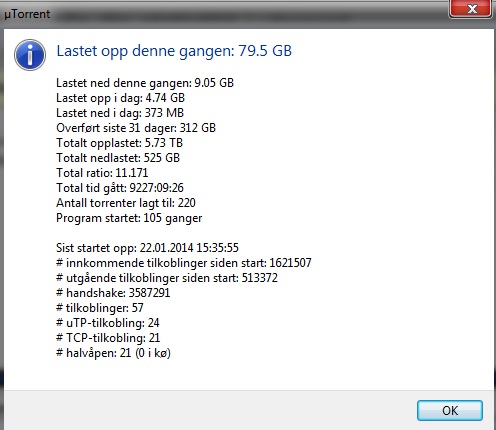Click 'Program startet: 105 ganger' line
Viewport: 496px width, 430px height.
(x=129, y=218)
